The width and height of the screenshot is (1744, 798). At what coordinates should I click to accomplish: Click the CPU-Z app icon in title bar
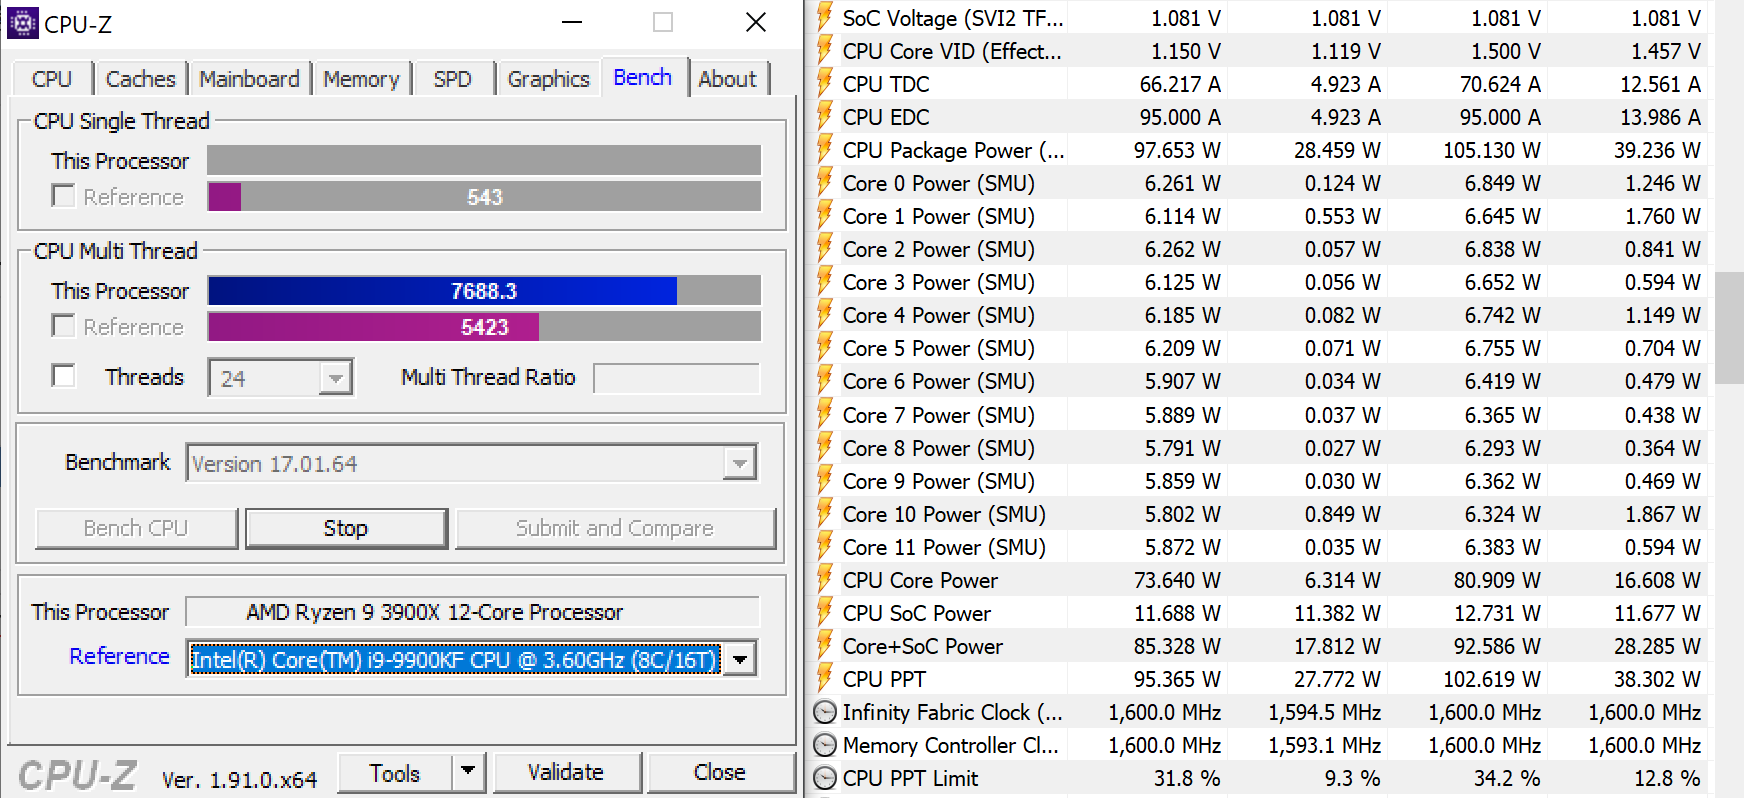click(x=22, y=23)
